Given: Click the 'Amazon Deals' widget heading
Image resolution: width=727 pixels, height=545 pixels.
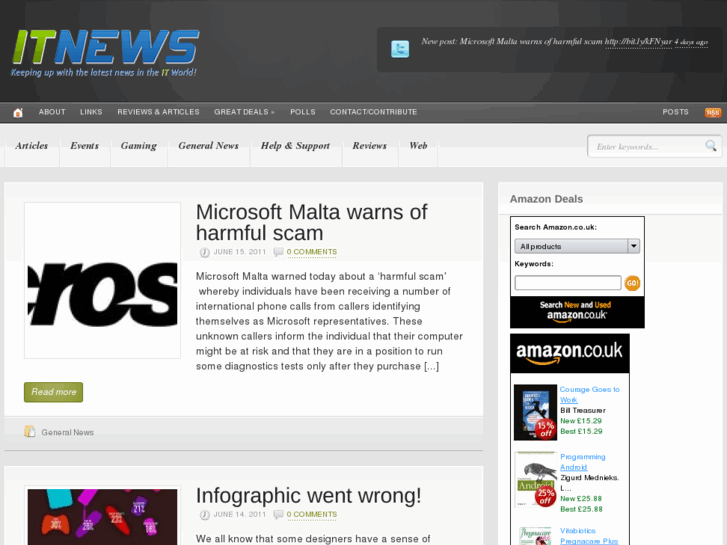Looking at the screenshot, I should coord(546,199).
